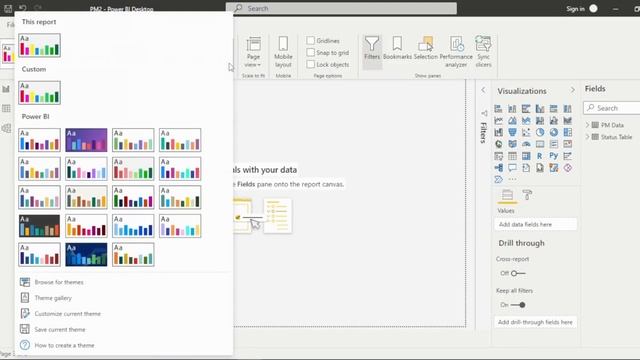This screenshot has width=640, height=360.
Task: Insert a Q&A visual
Action: [x=512, y=168]
